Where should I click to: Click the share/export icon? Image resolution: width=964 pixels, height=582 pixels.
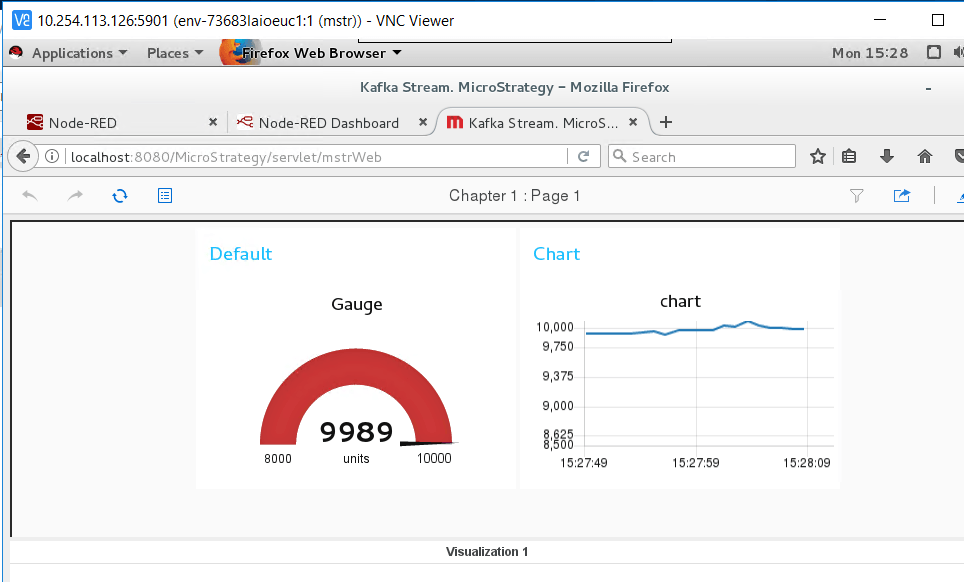(x=902, y=196)
